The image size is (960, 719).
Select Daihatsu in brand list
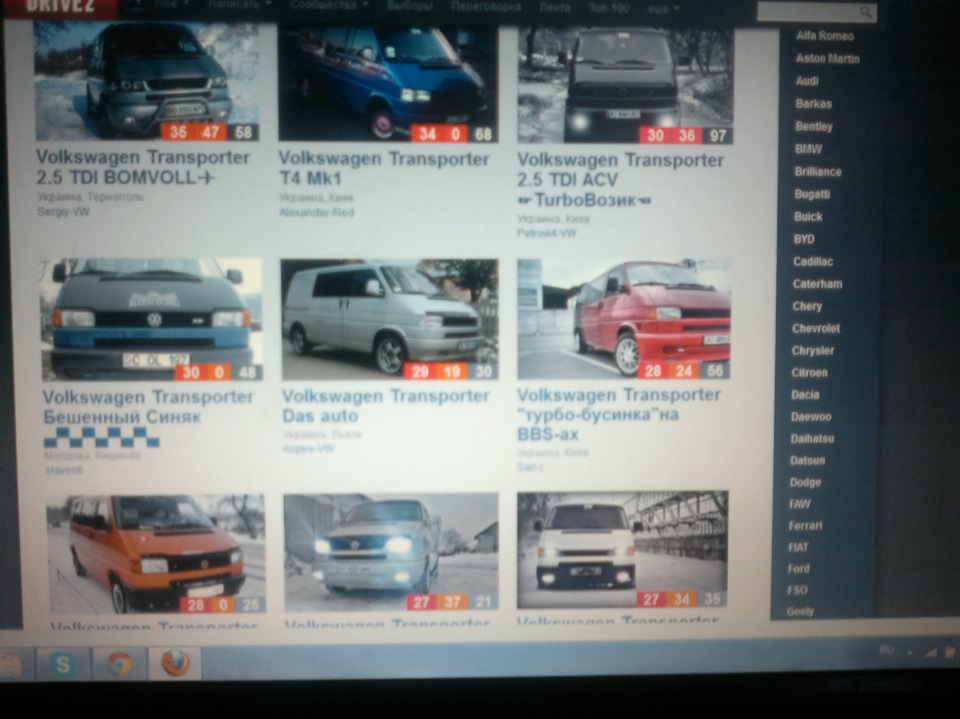(812, 439)
